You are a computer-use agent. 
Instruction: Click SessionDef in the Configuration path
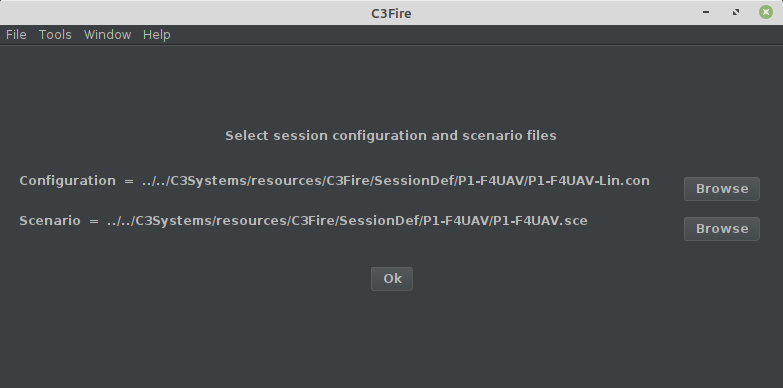(x=413, y=181)
